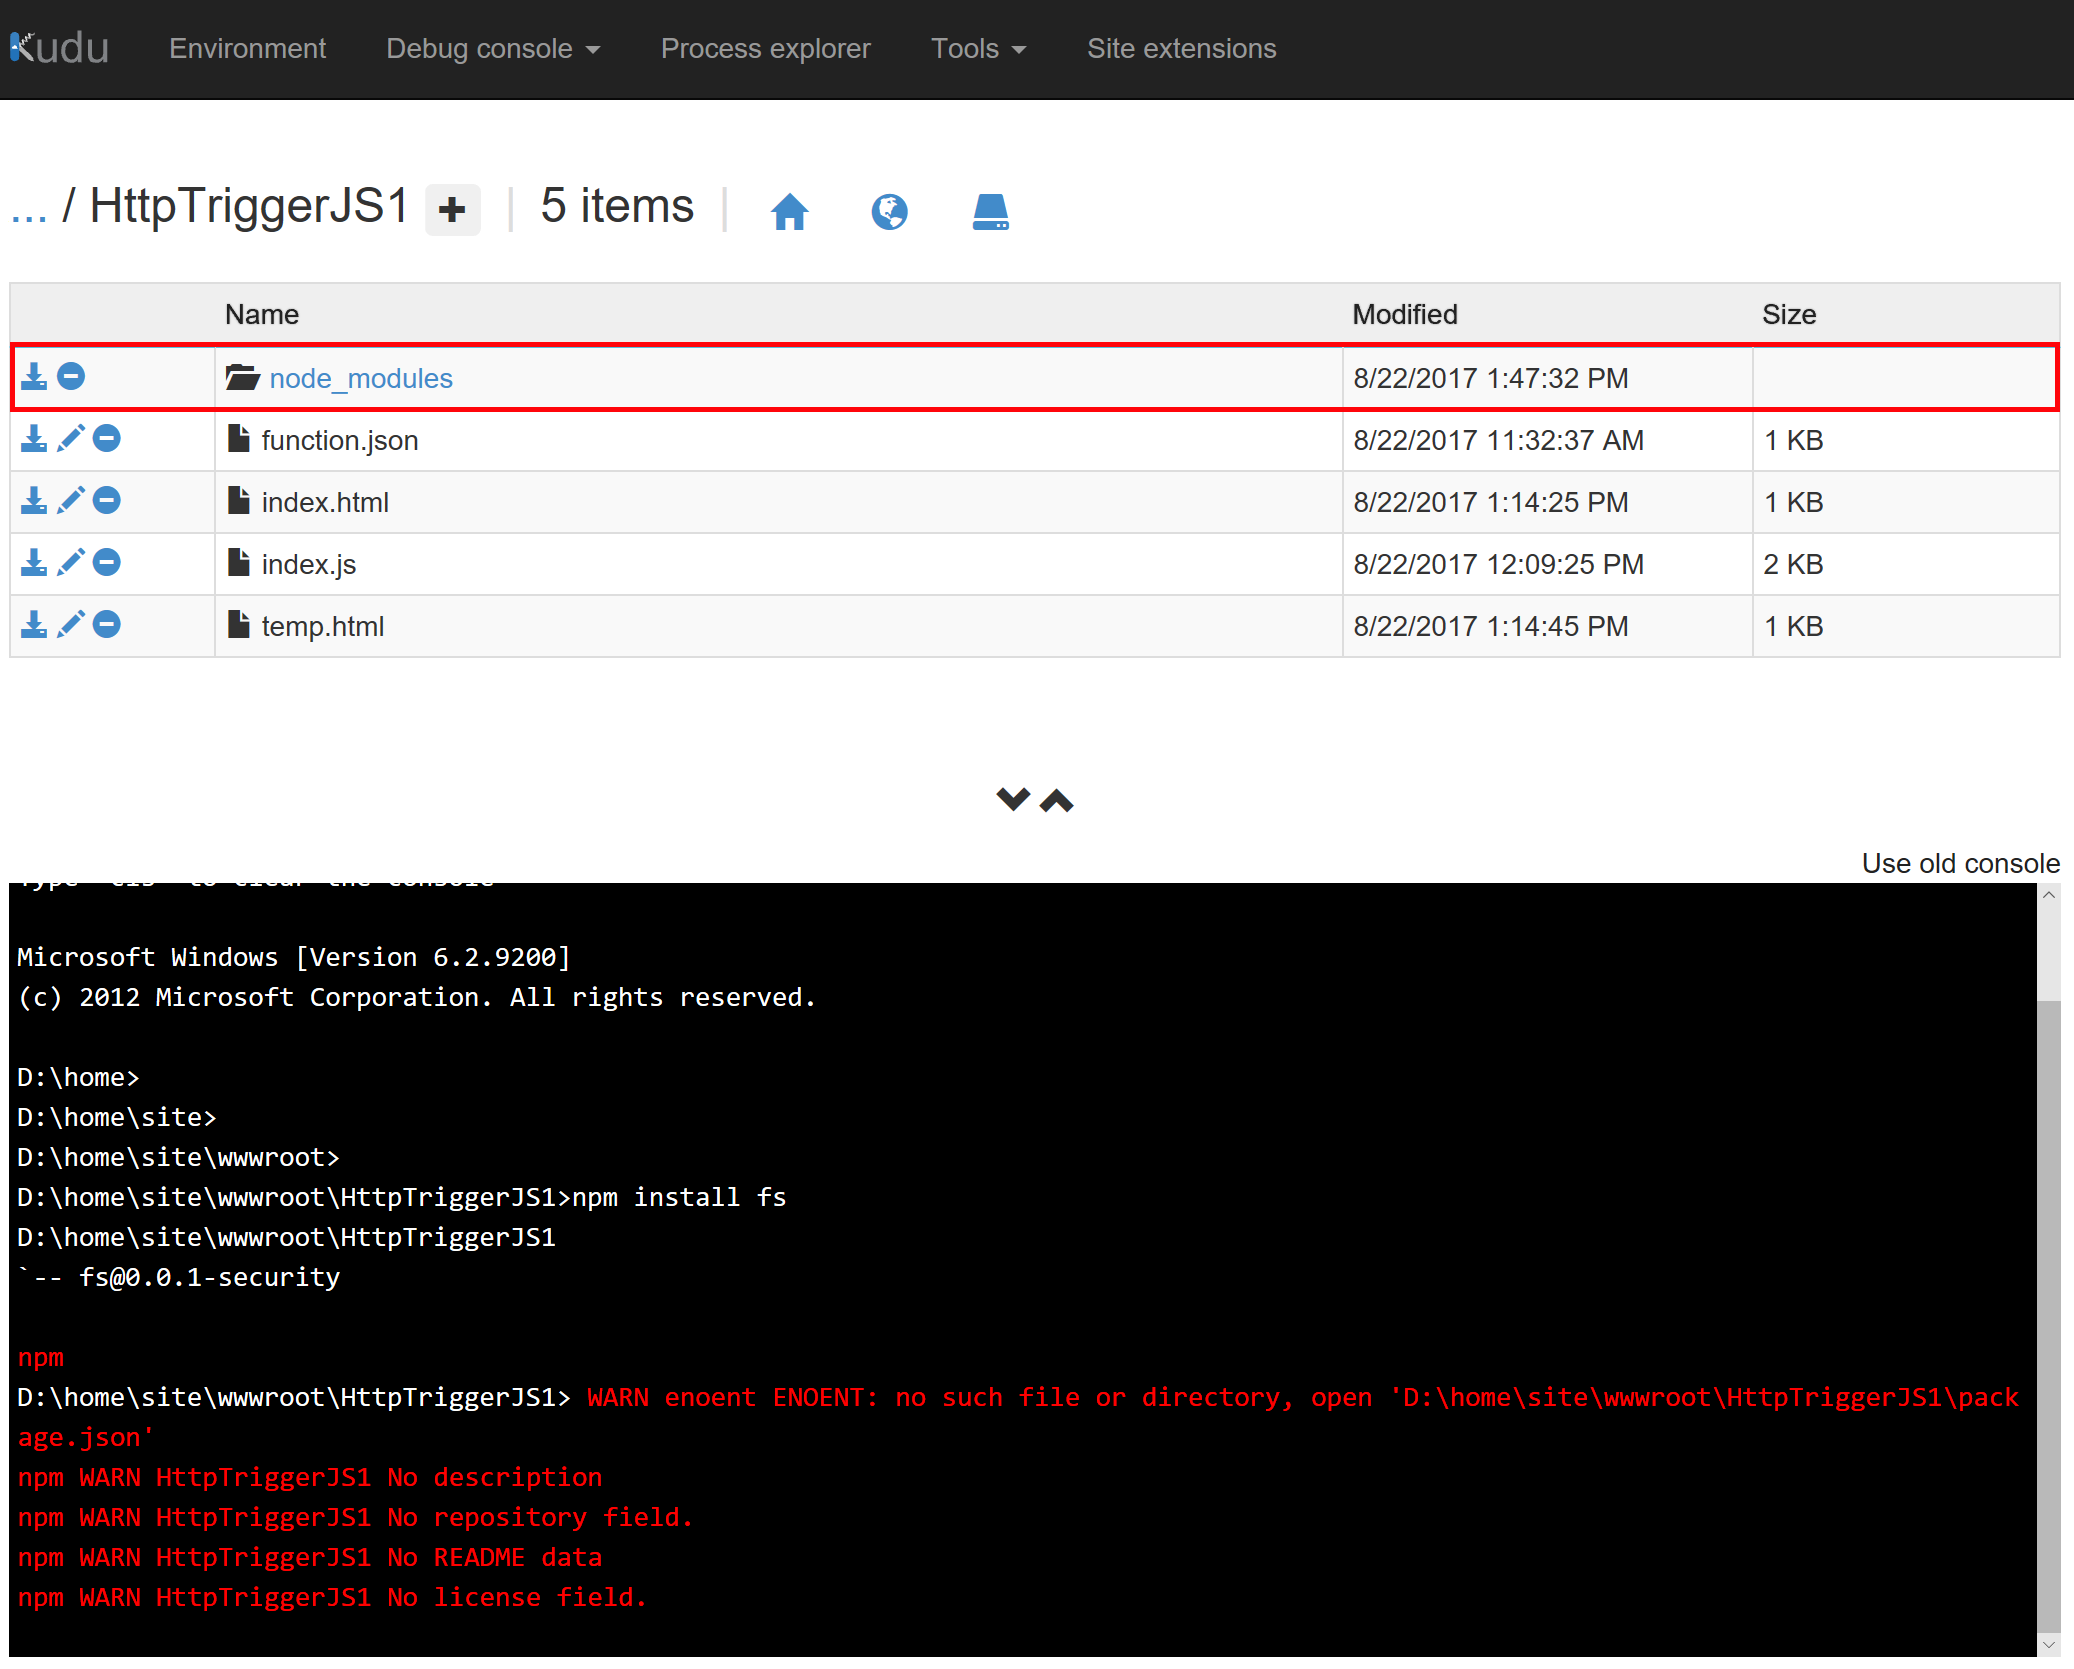Click the index.html file icon
The image size is (2074, 1669).
click(x=238, y=500)
